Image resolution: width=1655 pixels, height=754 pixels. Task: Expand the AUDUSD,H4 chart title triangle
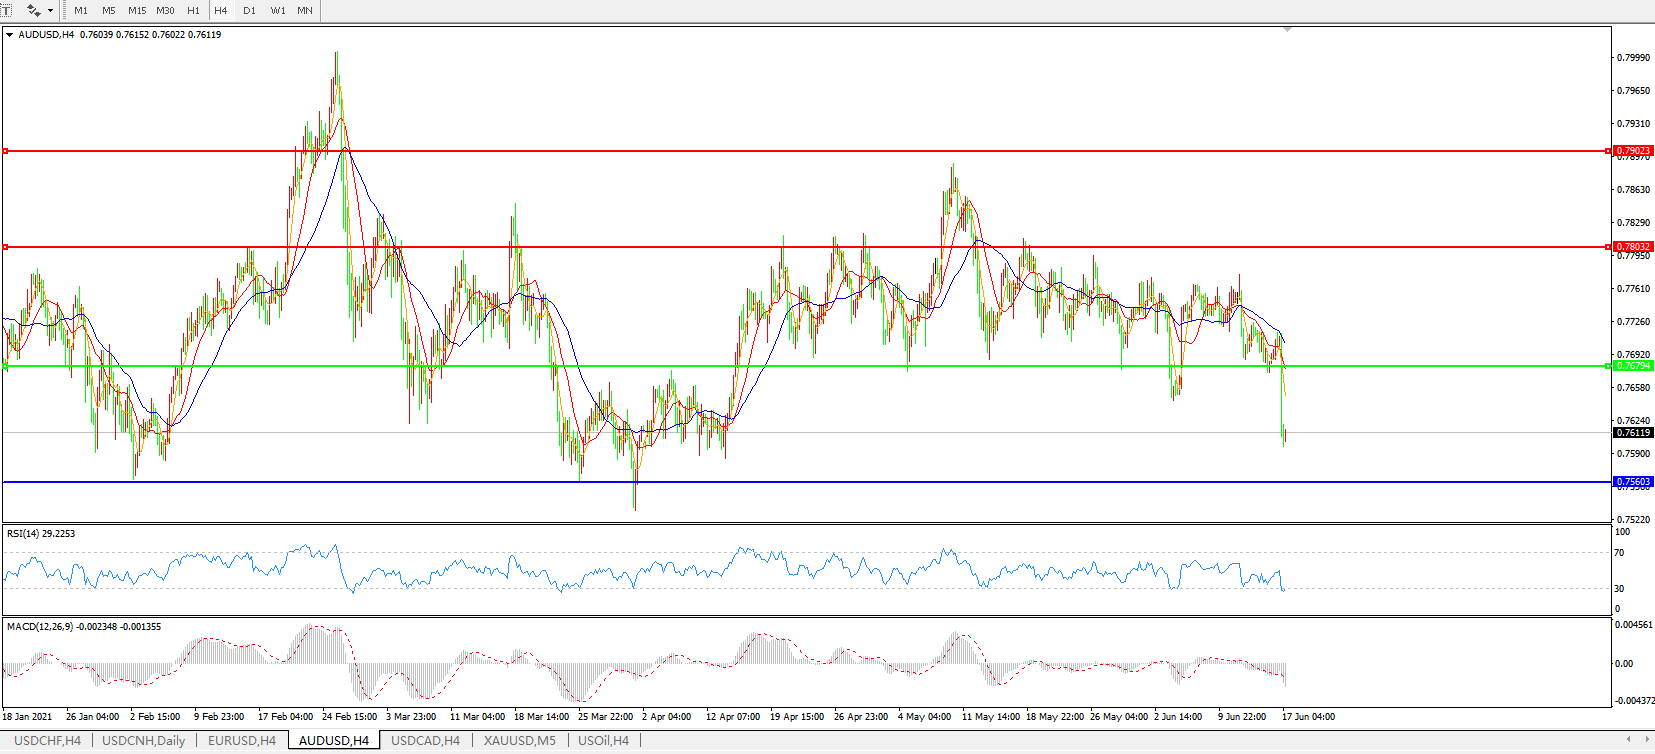pyautogui.click(x=9, y=35)
